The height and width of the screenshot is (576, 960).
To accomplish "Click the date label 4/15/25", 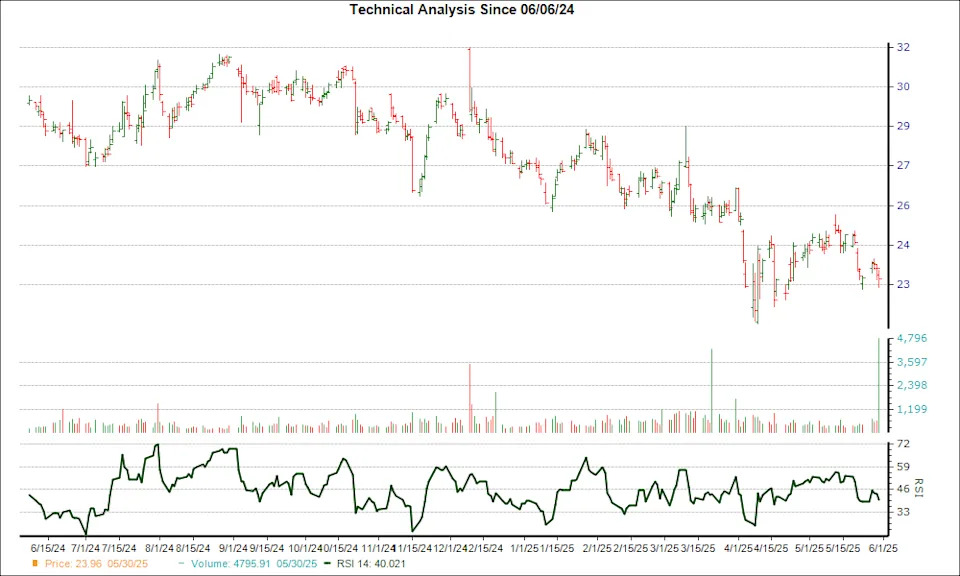I will 771,548.
